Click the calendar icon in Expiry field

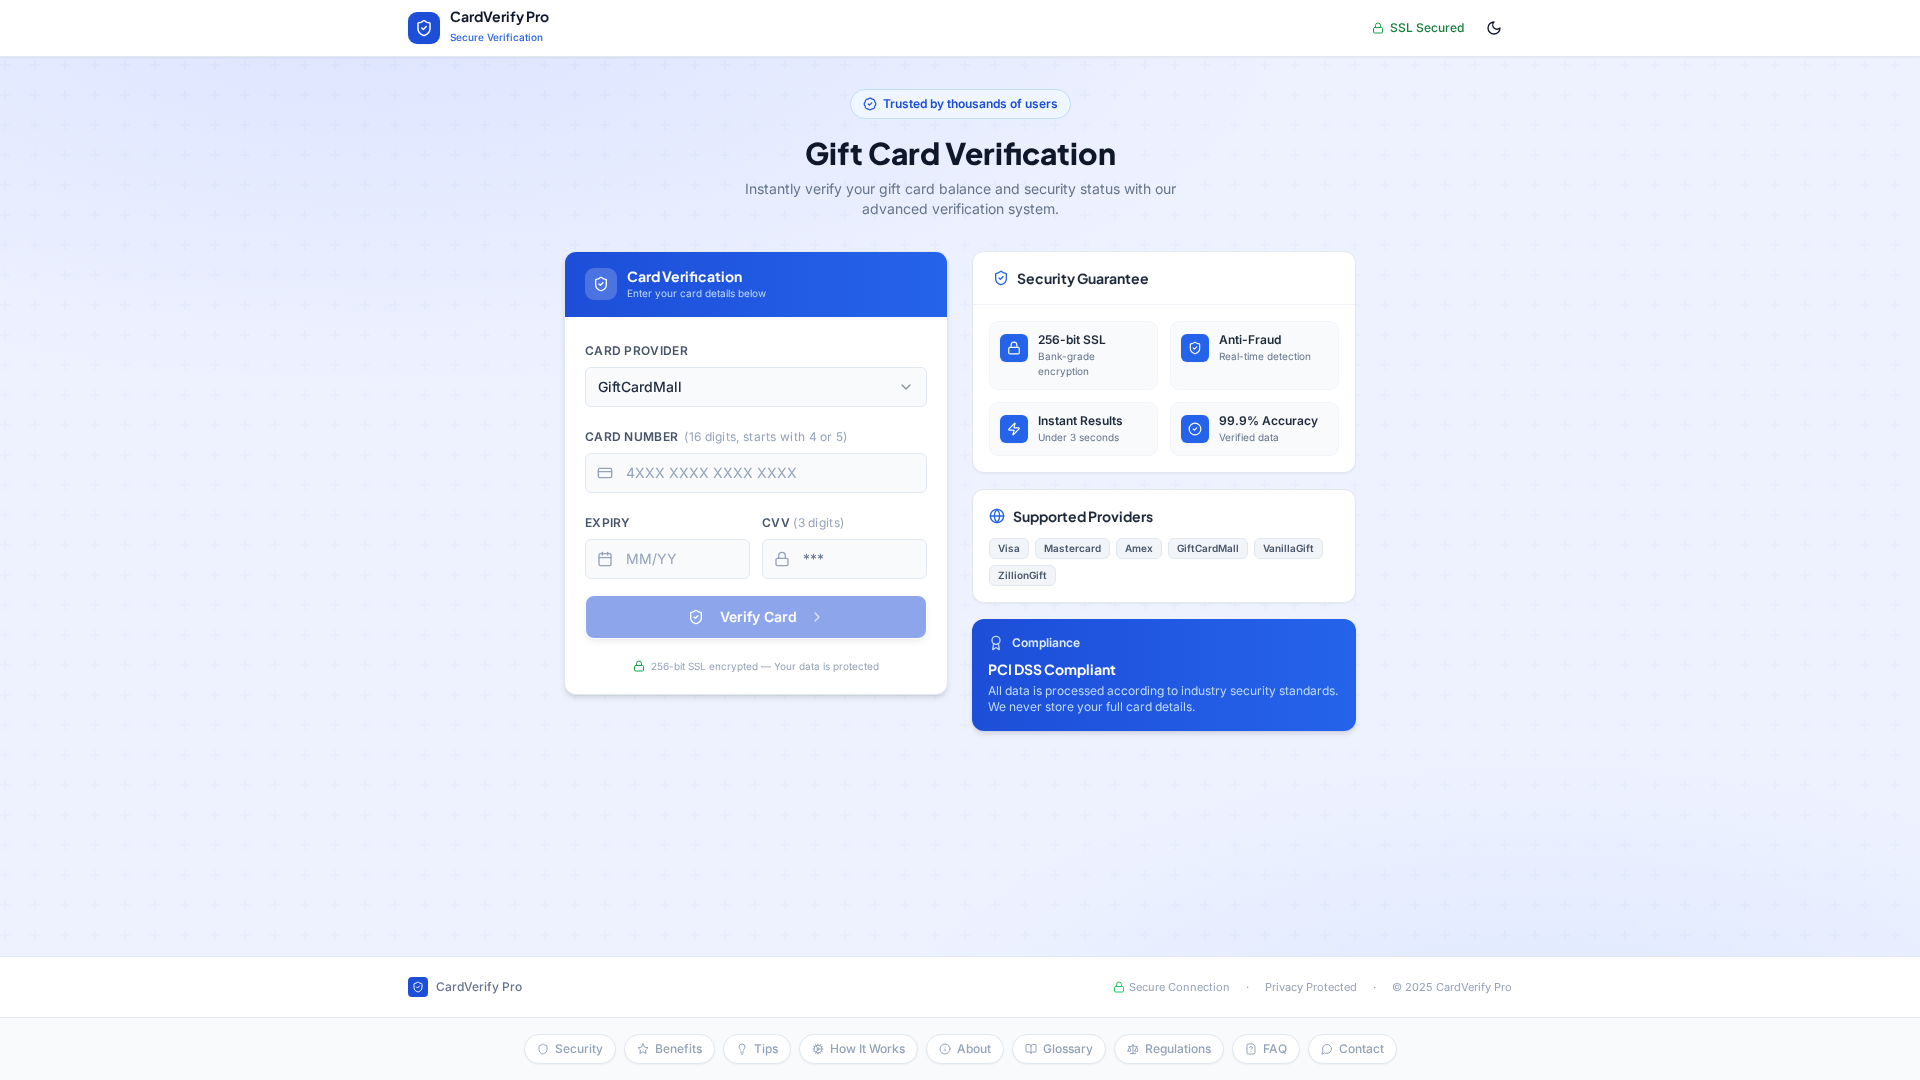pos(605,559)
